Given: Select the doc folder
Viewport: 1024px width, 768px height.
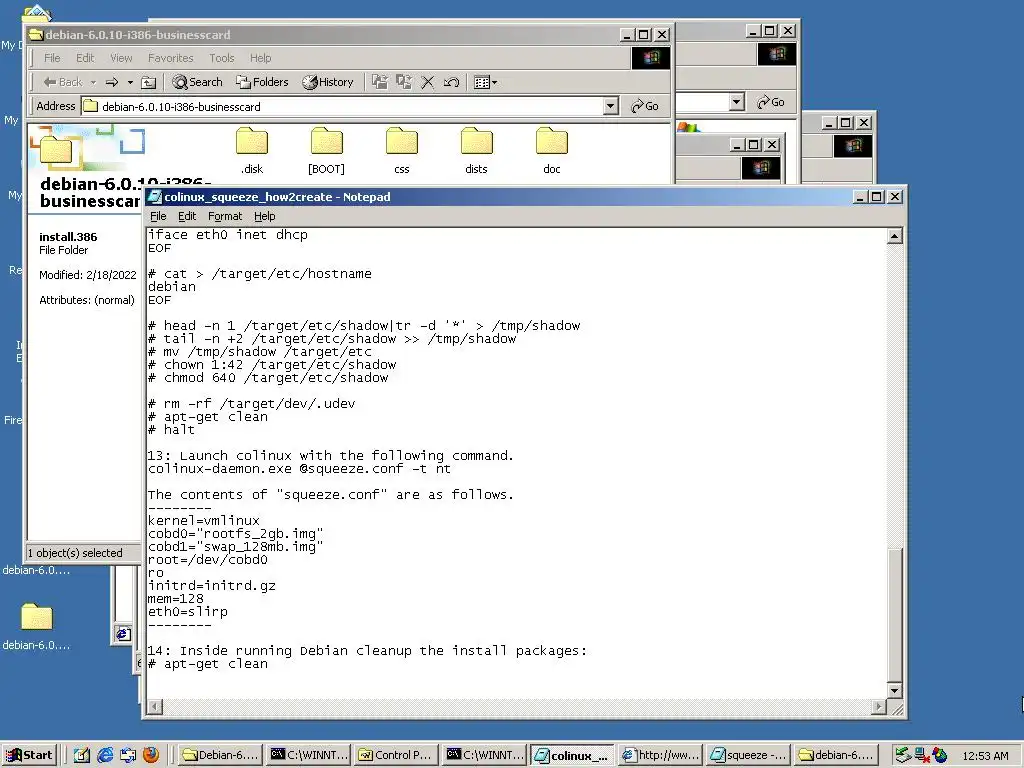Looking at the screenshot, I should click(x=552, y=151).
